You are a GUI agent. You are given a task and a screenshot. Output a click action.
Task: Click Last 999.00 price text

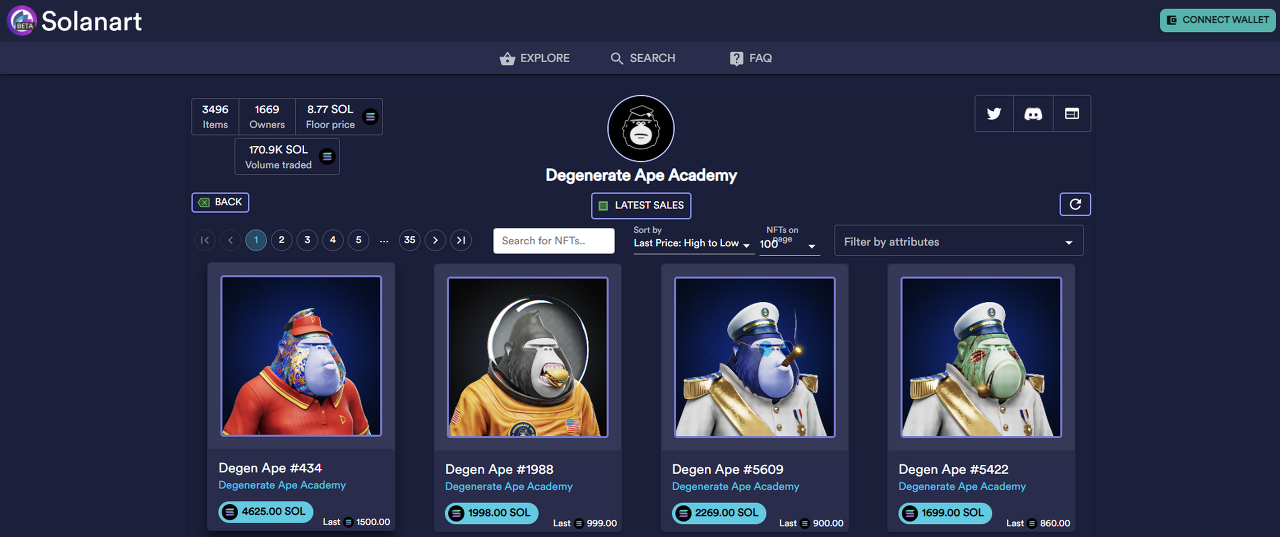[x=583, y=523]
